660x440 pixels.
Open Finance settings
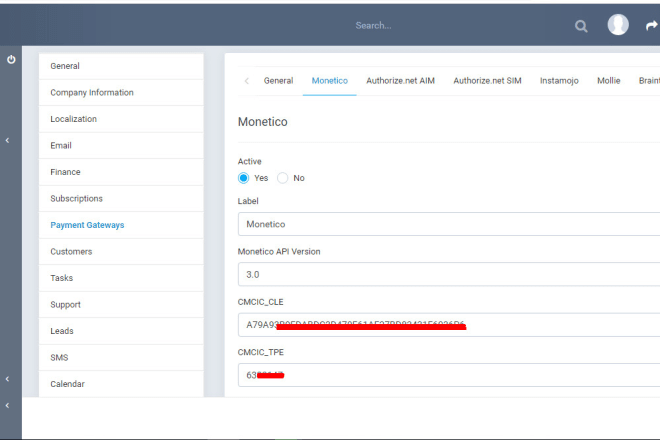click(121, 172)
